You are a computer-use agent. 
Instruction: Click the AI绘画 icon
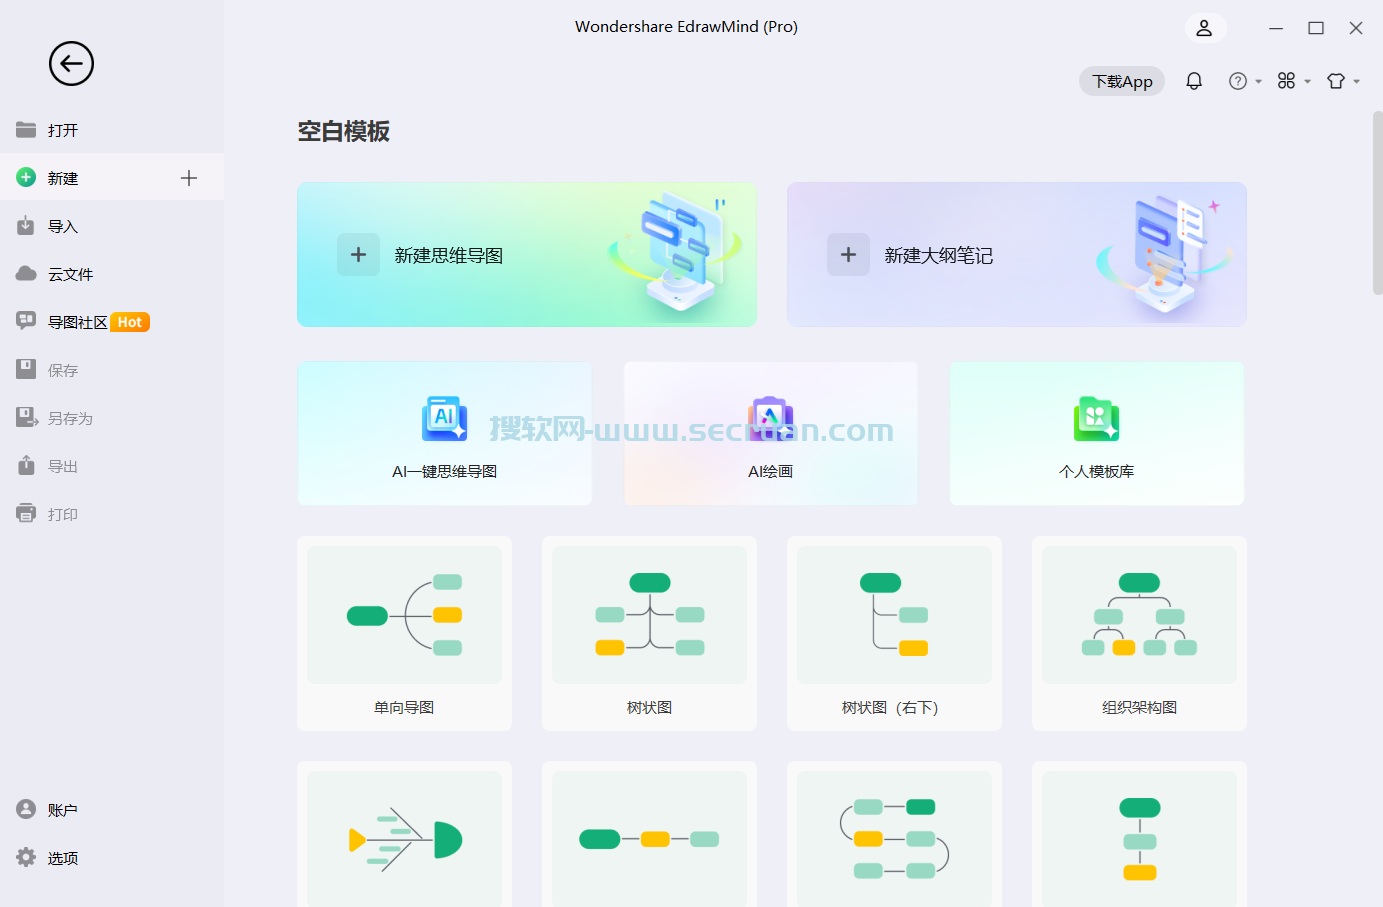coord(770,419)
